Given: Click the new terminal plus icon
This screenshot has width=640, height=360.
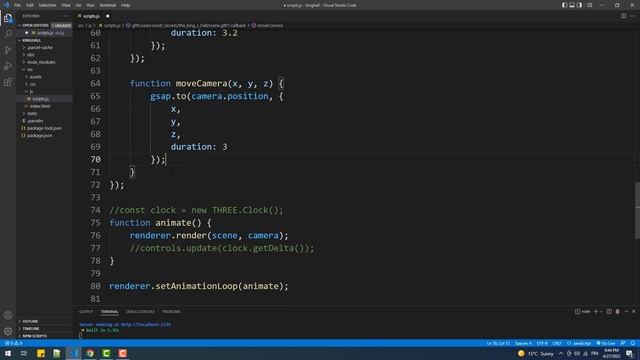Looking at the screenshot, I should point(596,311).
